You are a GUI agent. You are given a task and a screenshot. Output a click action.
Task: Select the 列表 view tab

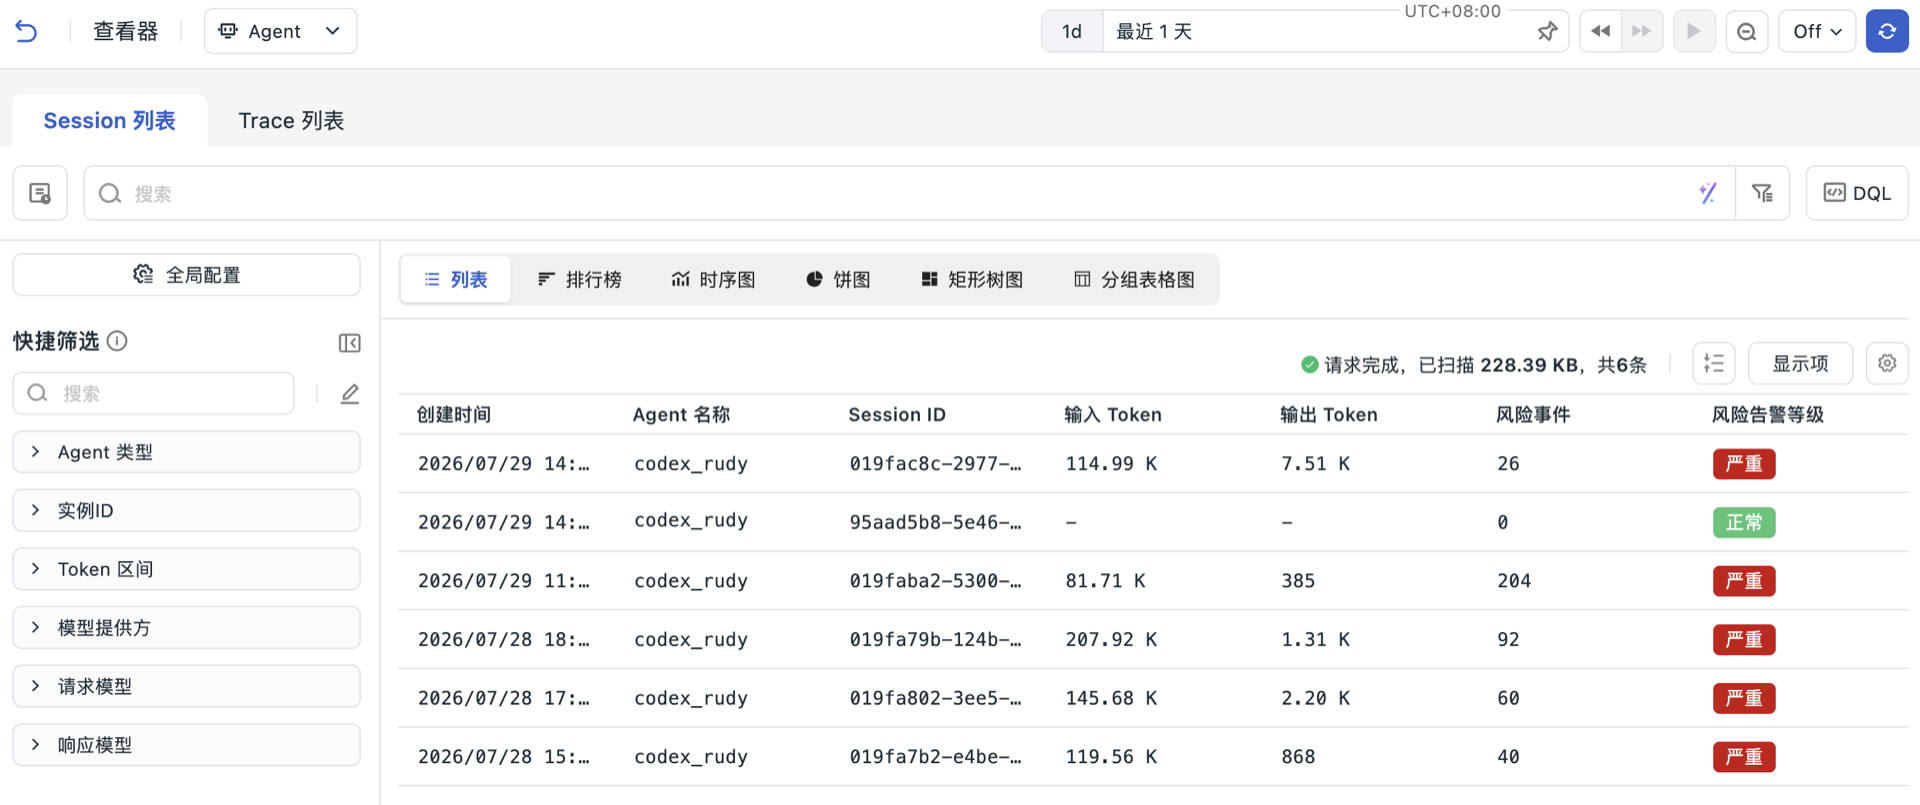point(455,279)
